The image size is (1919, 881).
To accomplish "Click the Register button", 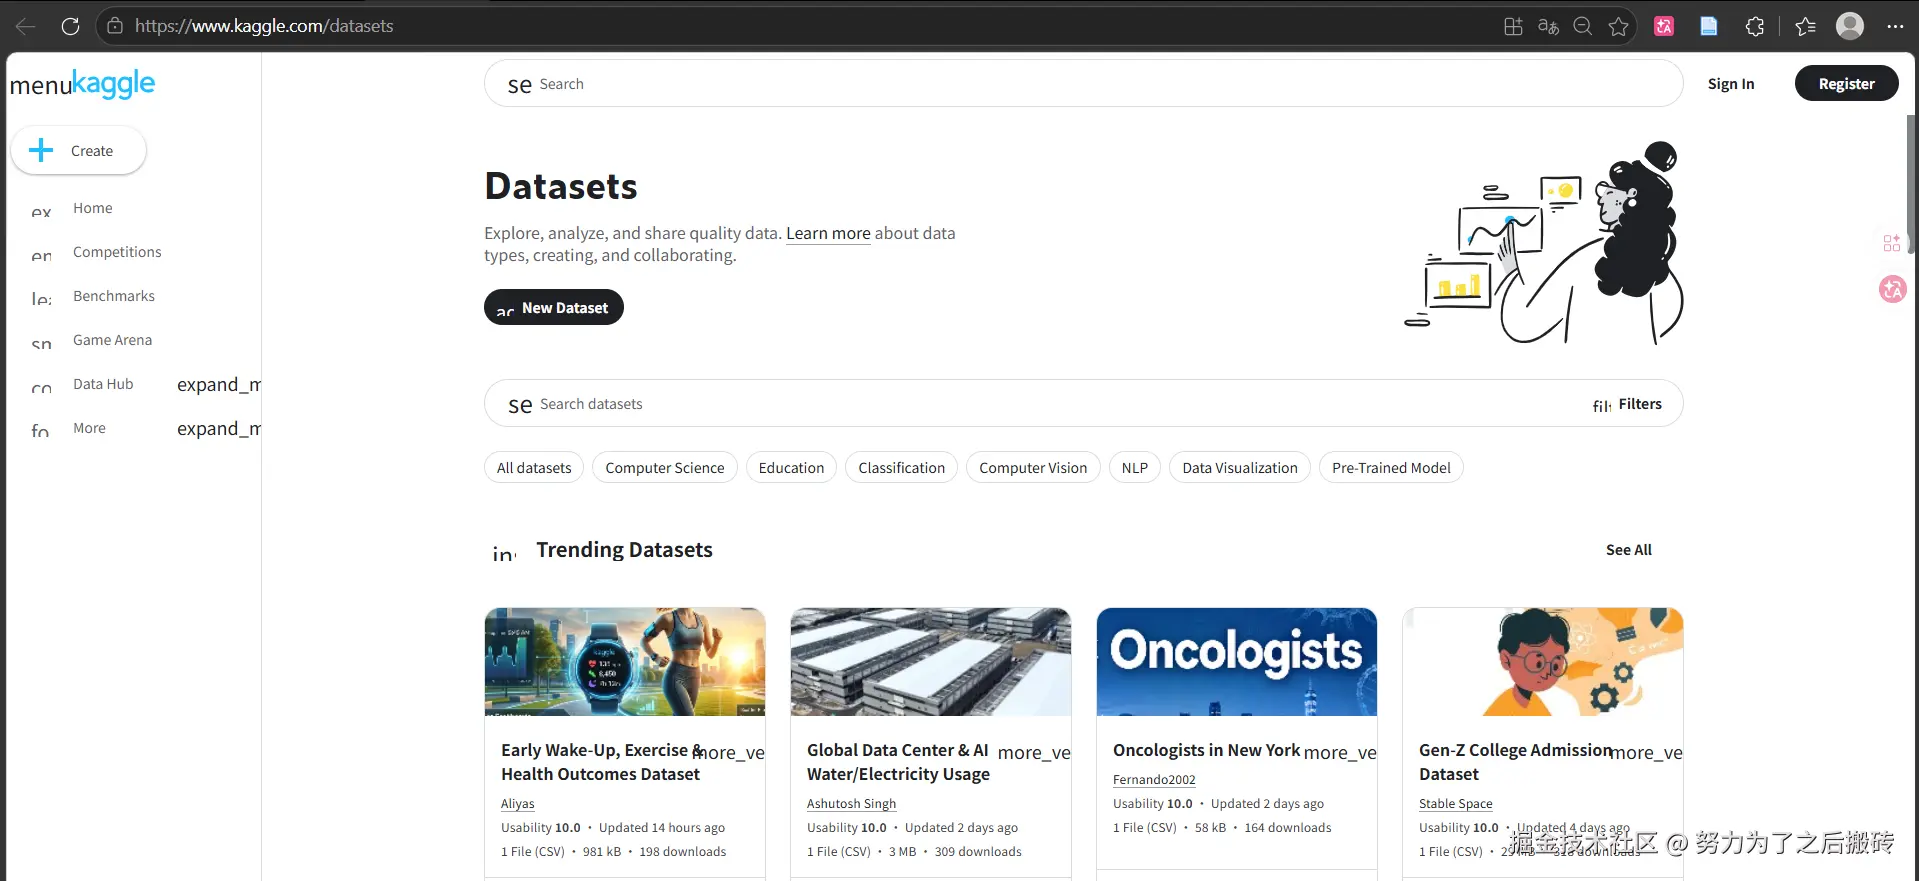I will [1846, 84].
